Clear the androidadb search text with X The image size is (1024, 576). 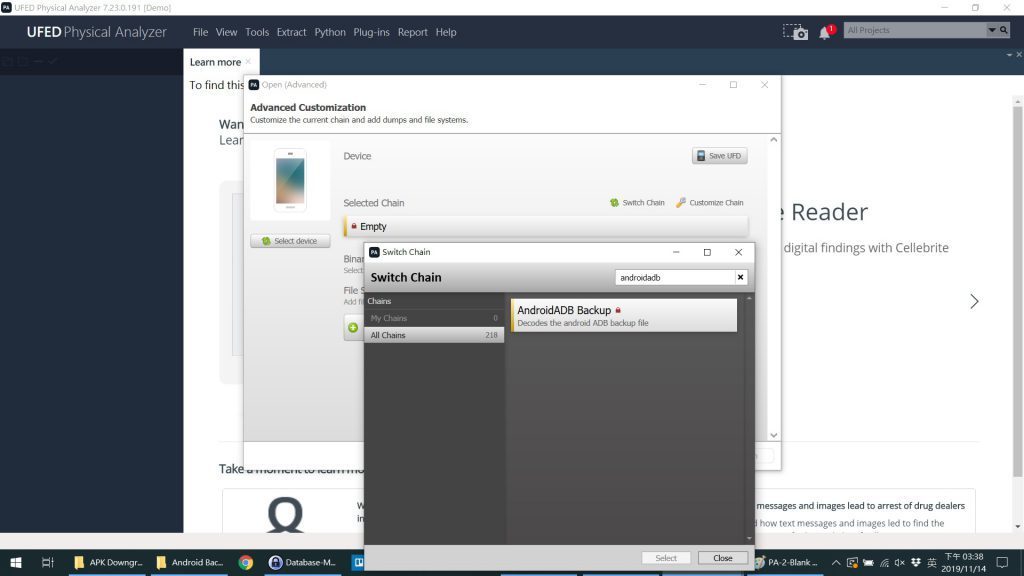pyautogui.click(x=741, y=278)
